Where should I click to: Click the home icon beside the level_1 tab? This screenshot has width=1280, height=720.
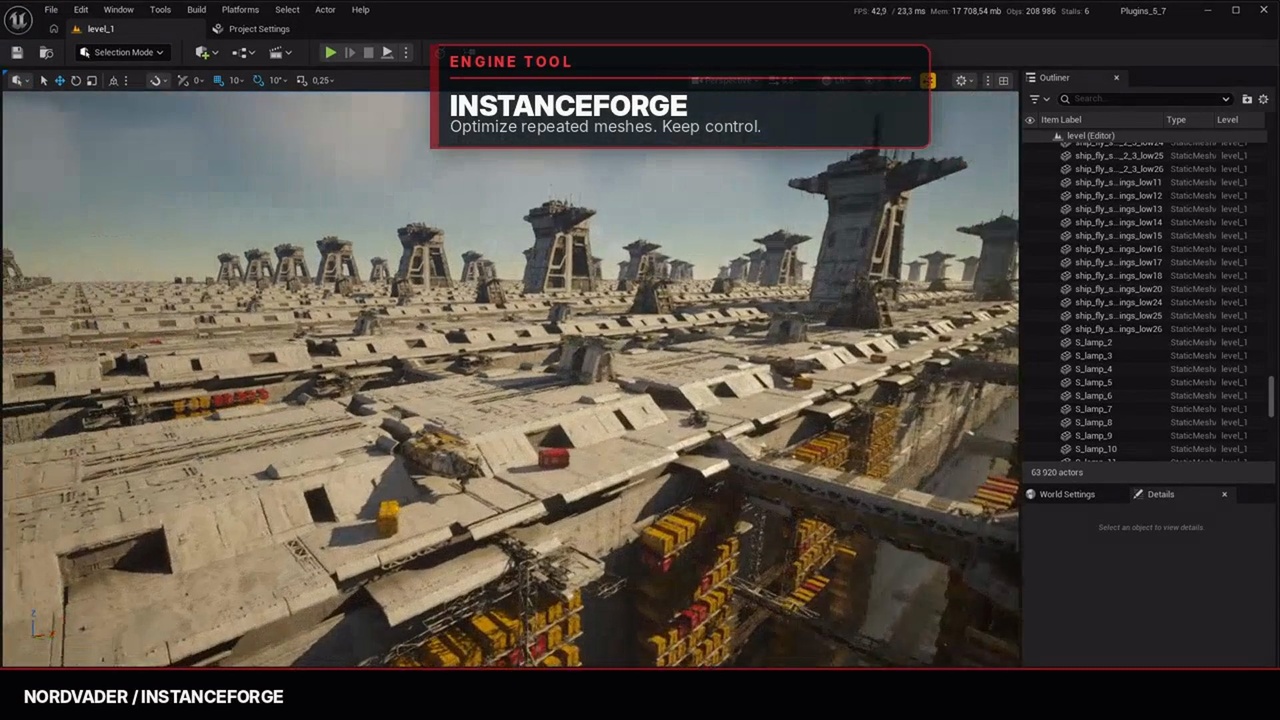tap(54, 29)
